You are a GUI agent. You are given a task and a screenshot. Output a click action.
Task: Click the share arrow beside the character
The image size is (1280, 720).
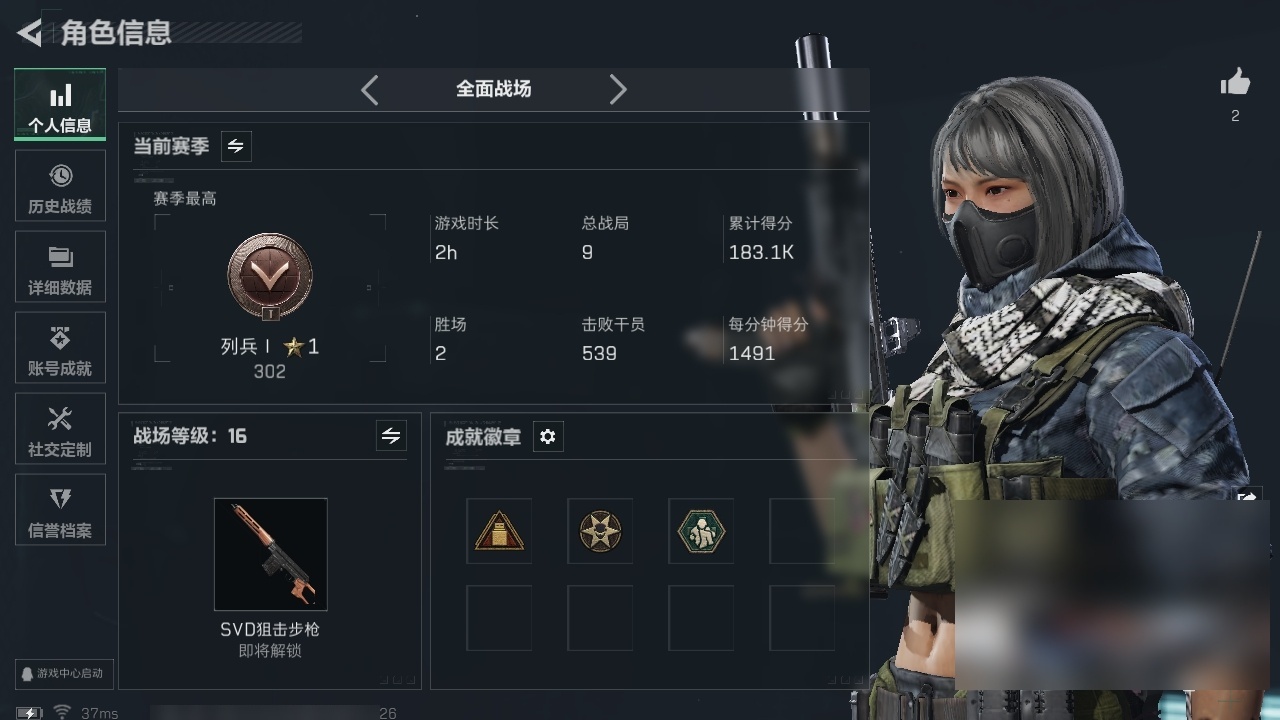point(1249,498)
